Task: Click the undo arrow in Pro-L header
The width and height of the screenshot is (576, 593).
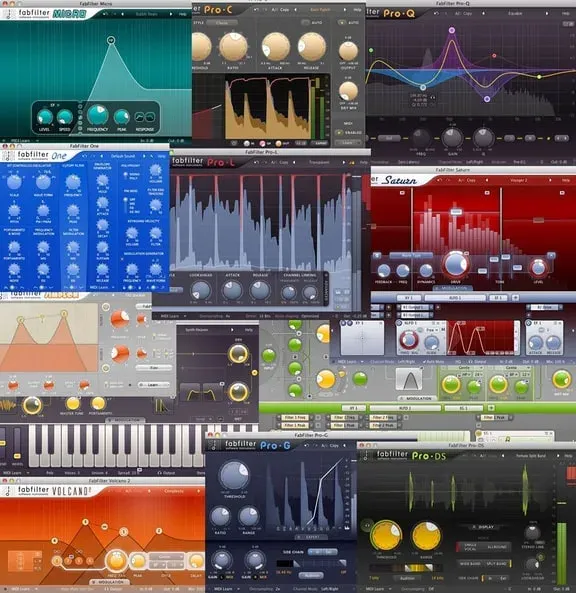Action: click(256, 162)
